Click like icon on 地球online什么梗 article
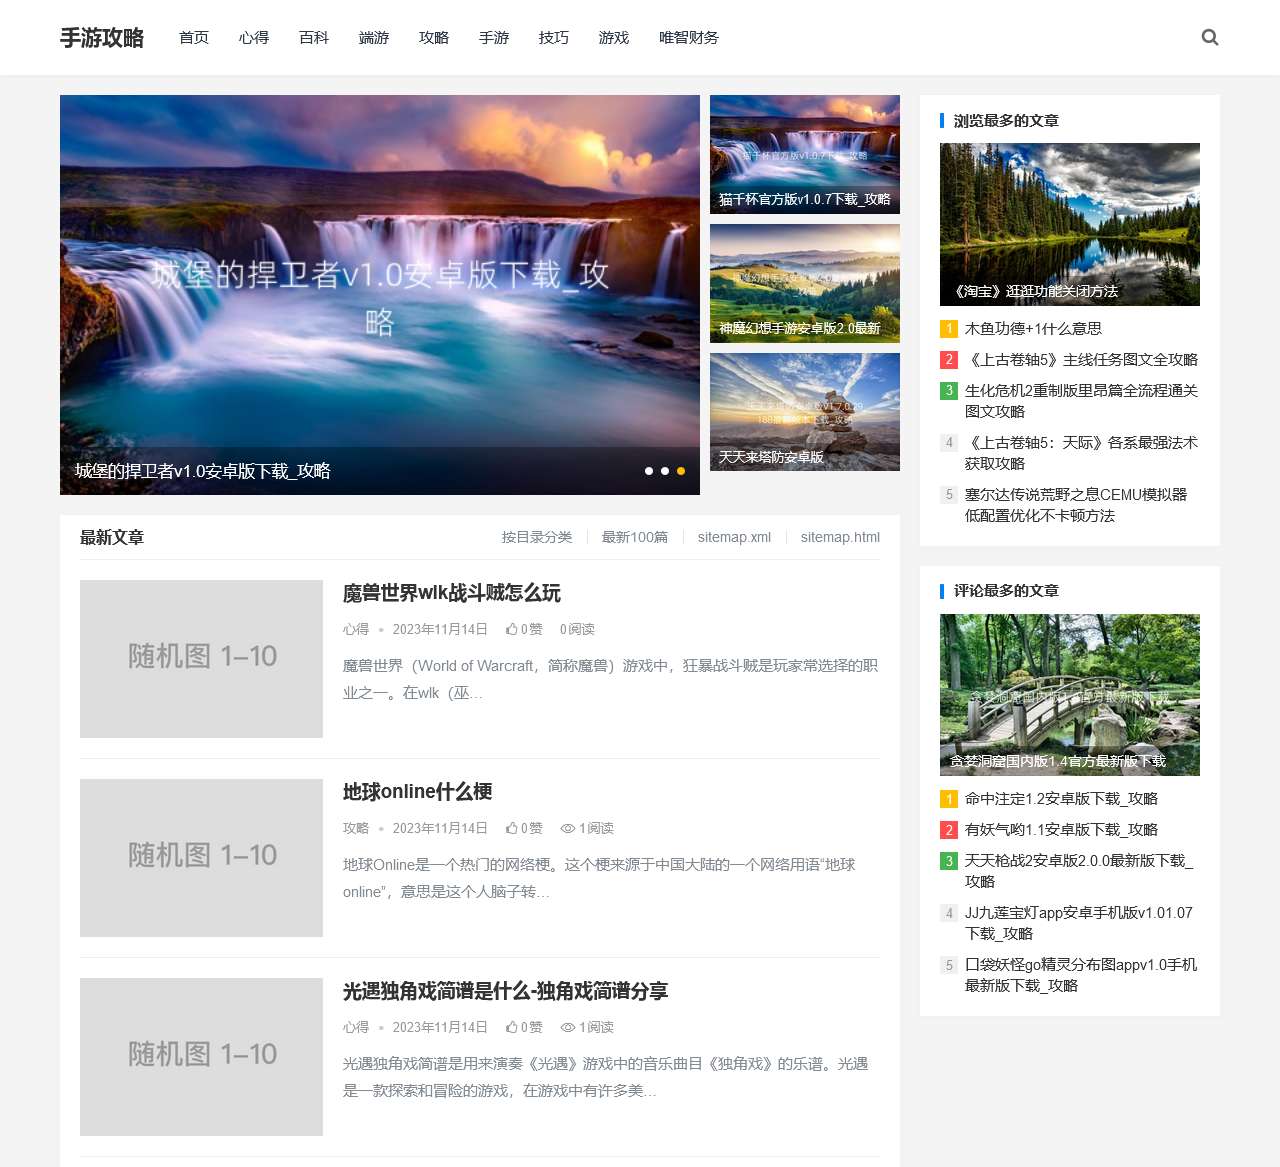The width and height of the screenshot is (1280, 1167). click(x=511, y=829)
